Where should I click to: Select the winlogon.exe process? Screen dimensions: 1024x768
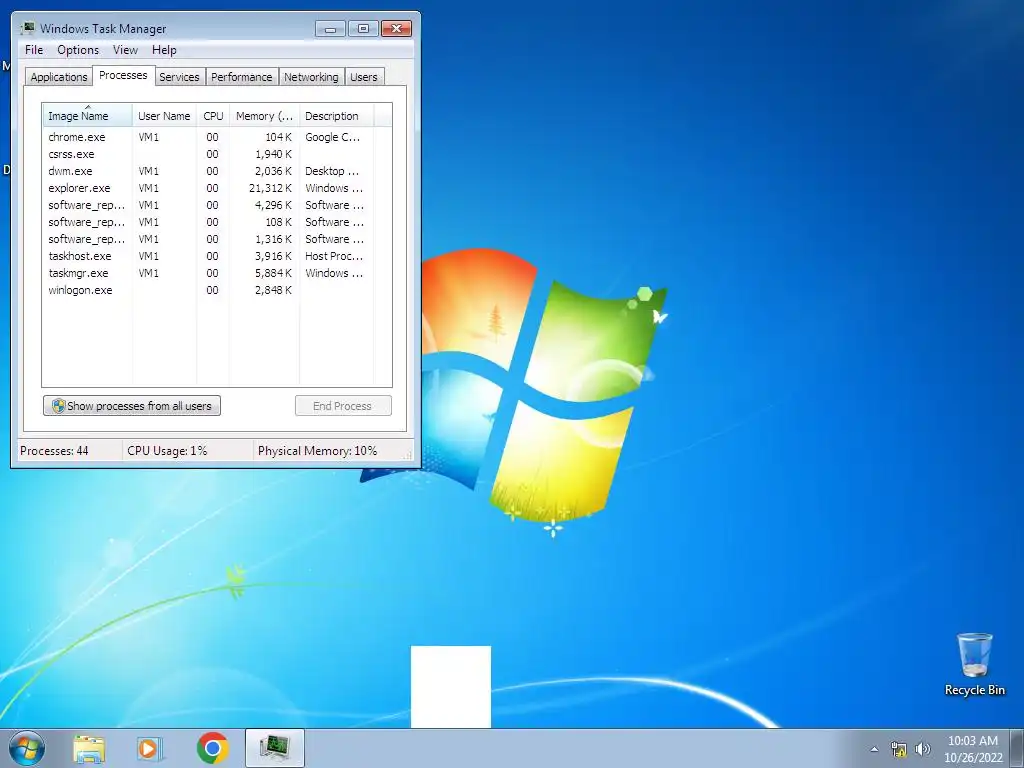pos(209,290)
